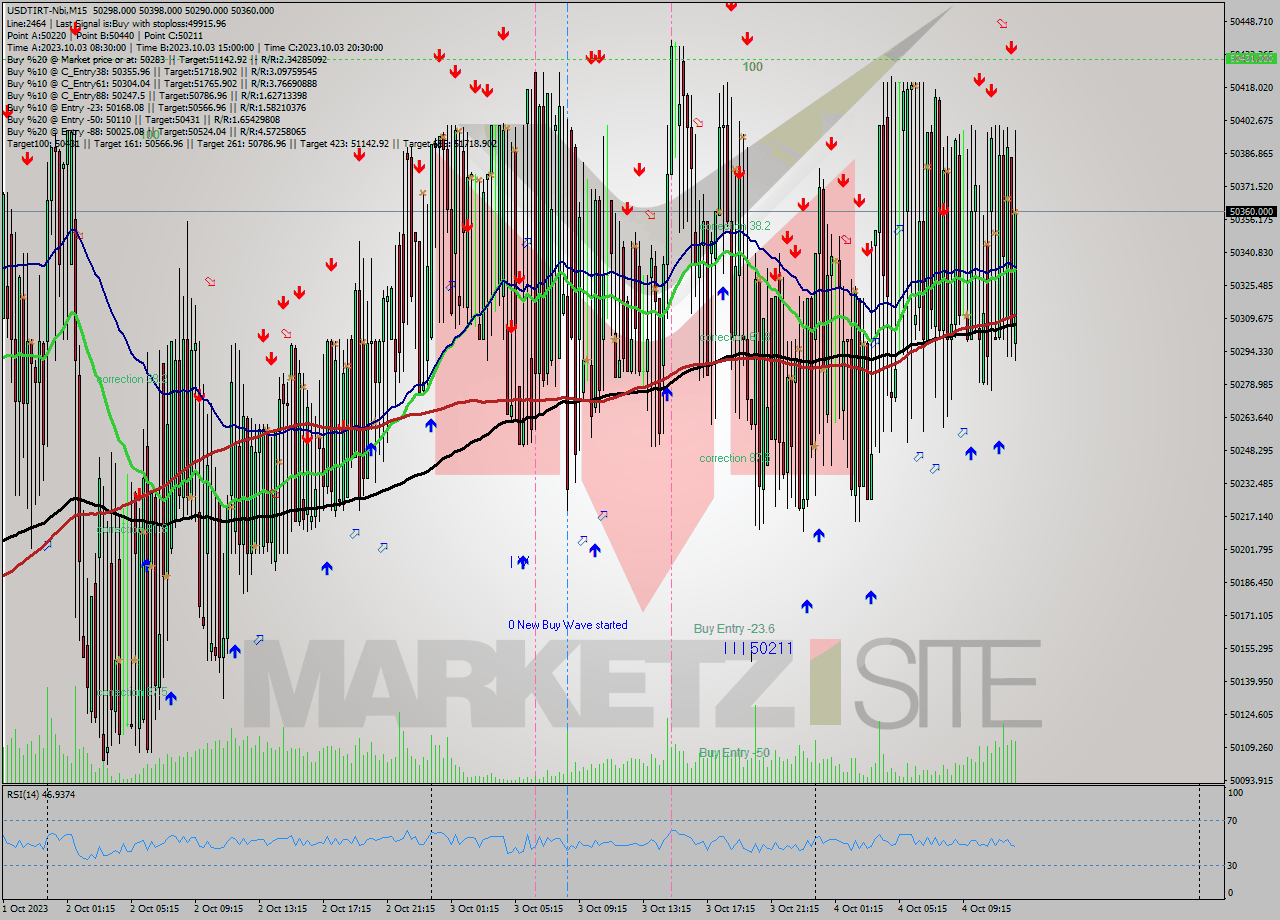The image size is (1280, 920).
Task: Click the '3 Oct 01:15' time label
Action: tap(474, 909)
